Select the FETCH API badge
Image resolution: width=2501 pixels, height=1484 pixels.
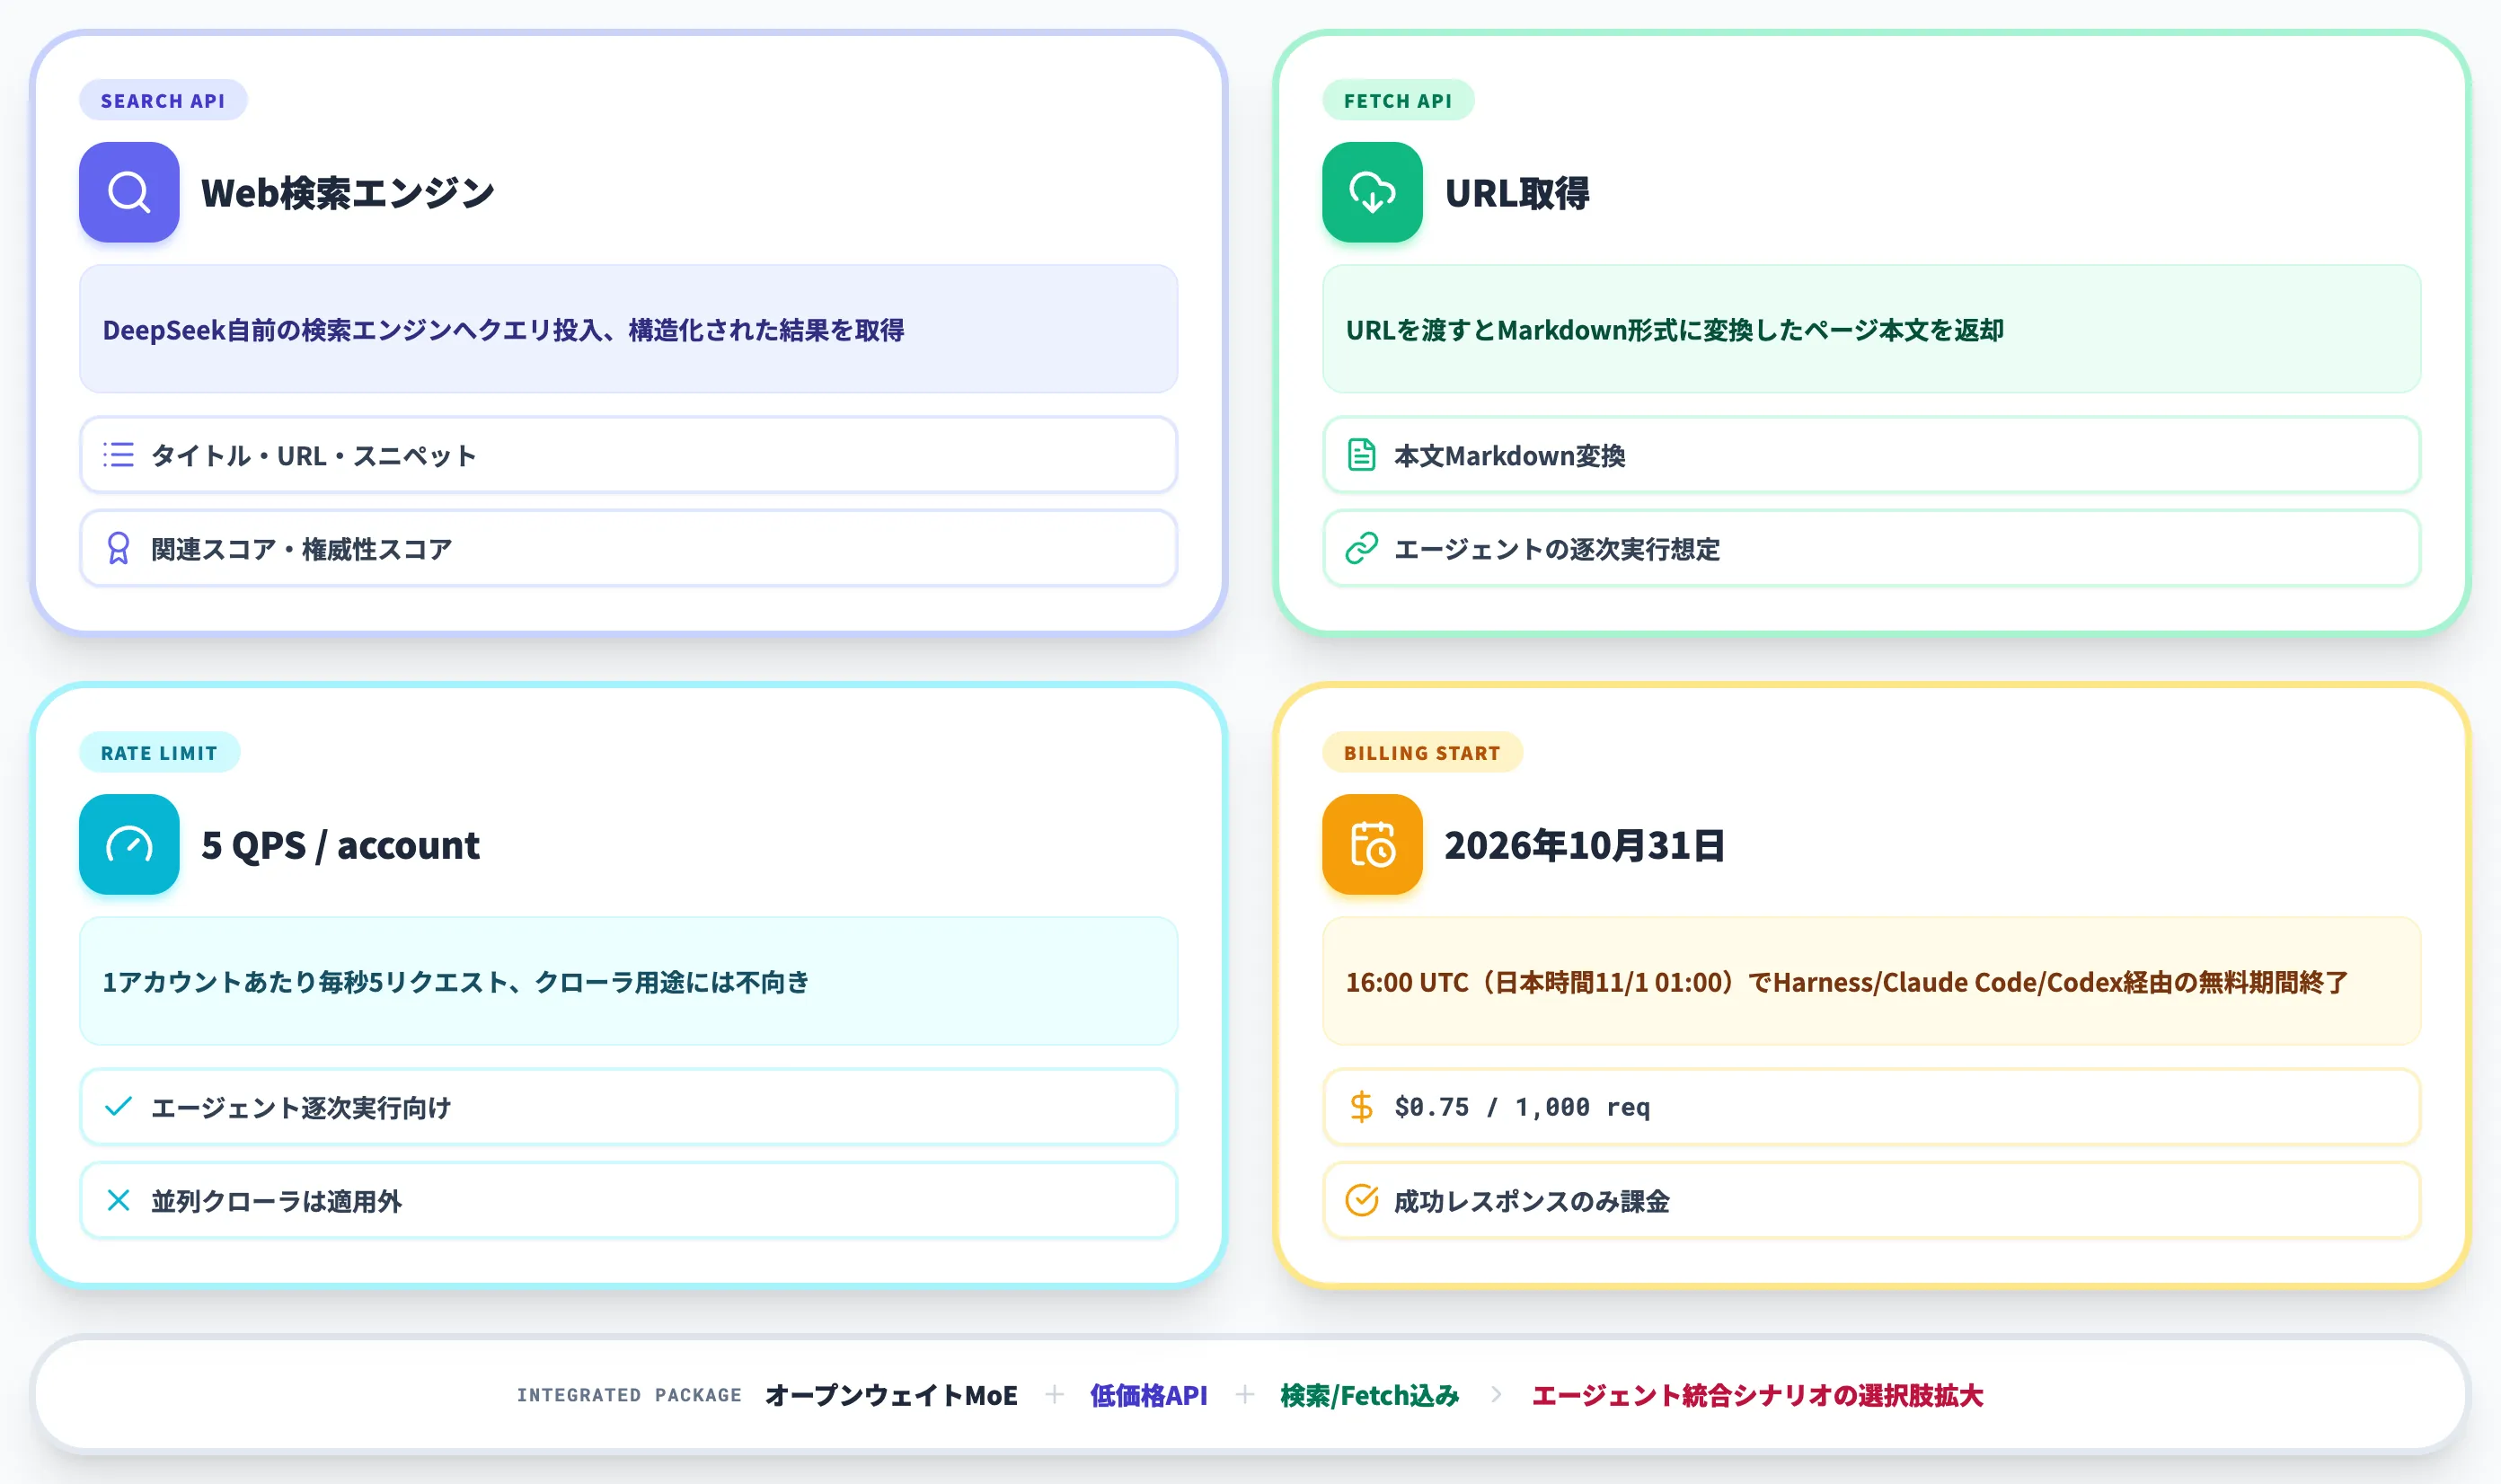pos(1397,100)
